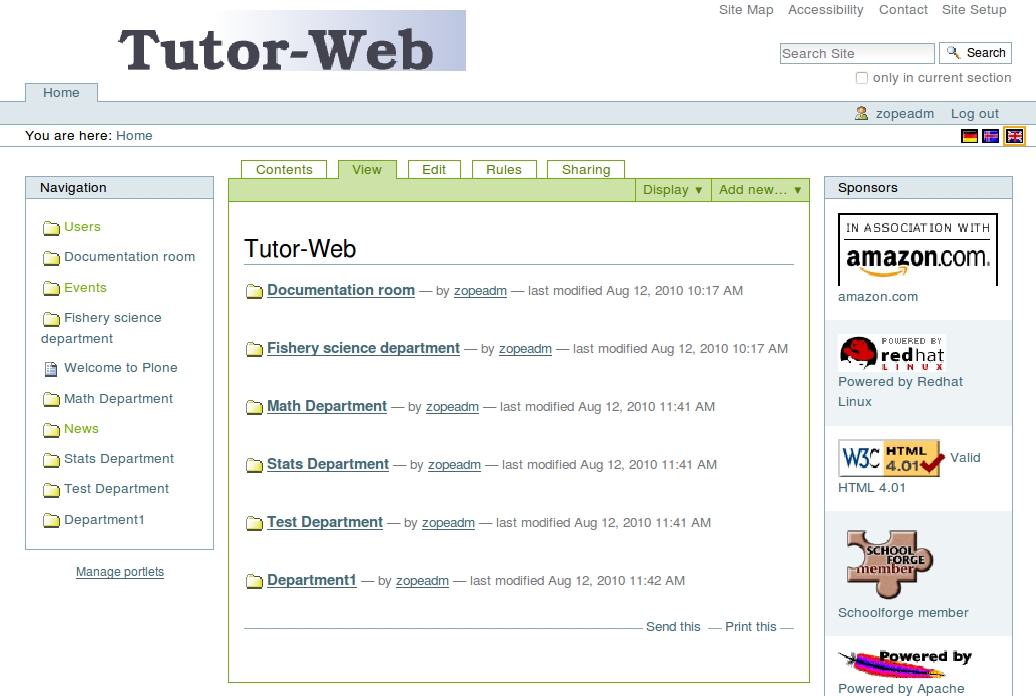Image resolution: width=1036 pixels, height=696 pixels.
Task: Click folder icon next to Stats Department heading
Action: [254, 466]
